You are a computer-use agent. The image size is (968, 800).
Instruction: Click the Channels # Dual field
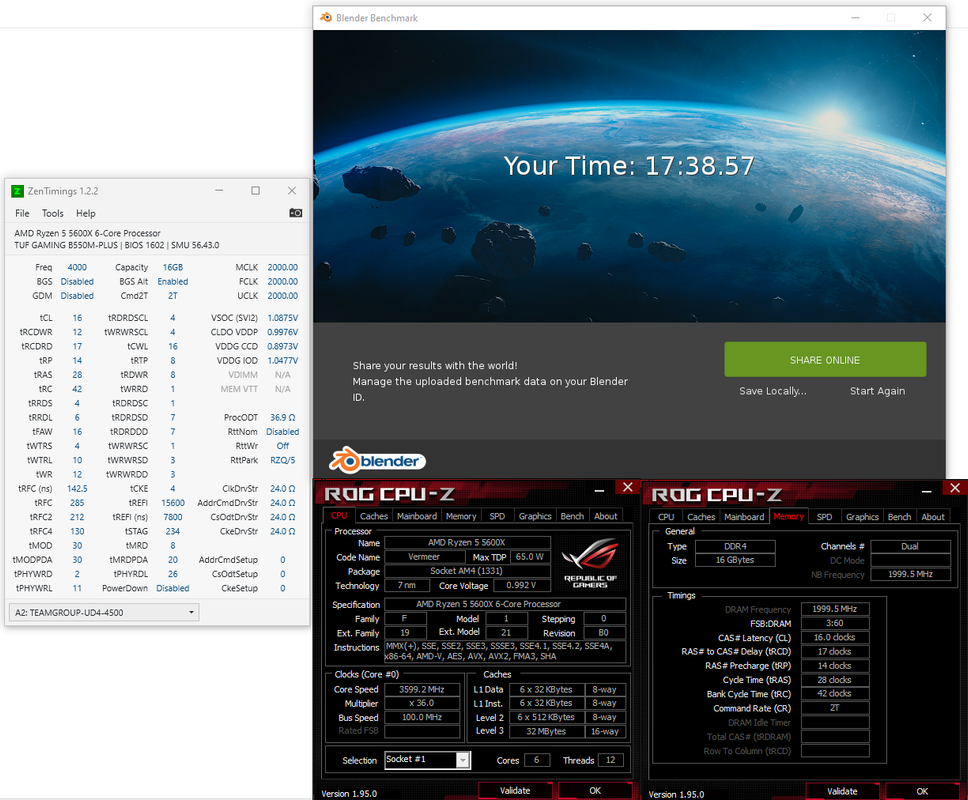click(910, 546)
